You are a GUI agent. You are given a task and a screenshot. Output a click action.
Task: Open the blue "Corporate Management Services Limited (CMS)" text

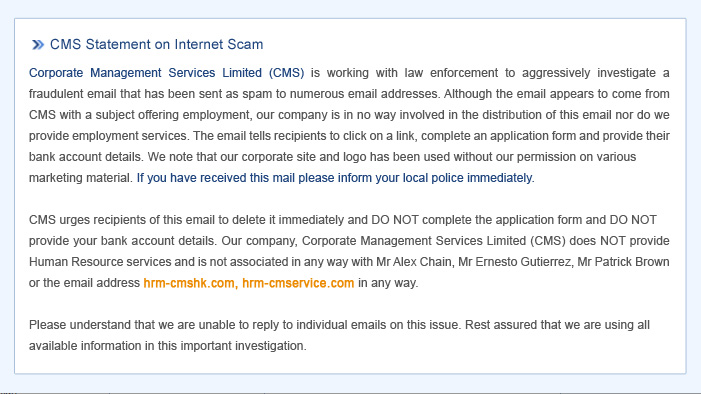[x=167, y=73]
